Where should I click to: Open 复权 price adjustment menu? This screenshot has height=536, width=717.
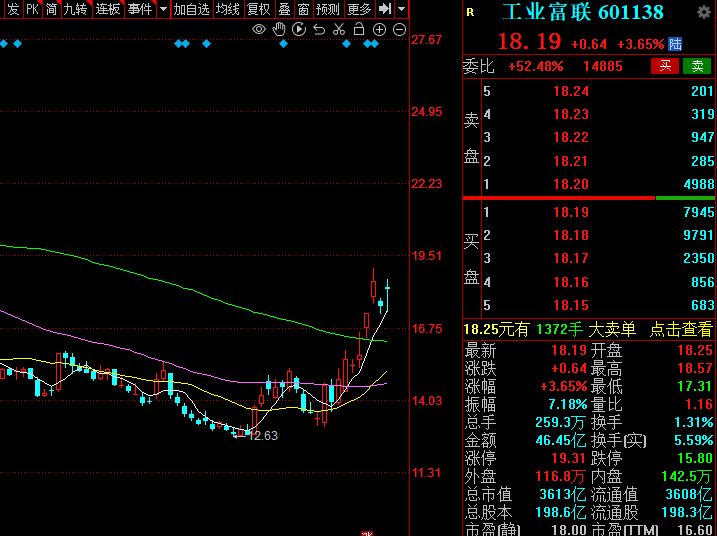(258, 9)
